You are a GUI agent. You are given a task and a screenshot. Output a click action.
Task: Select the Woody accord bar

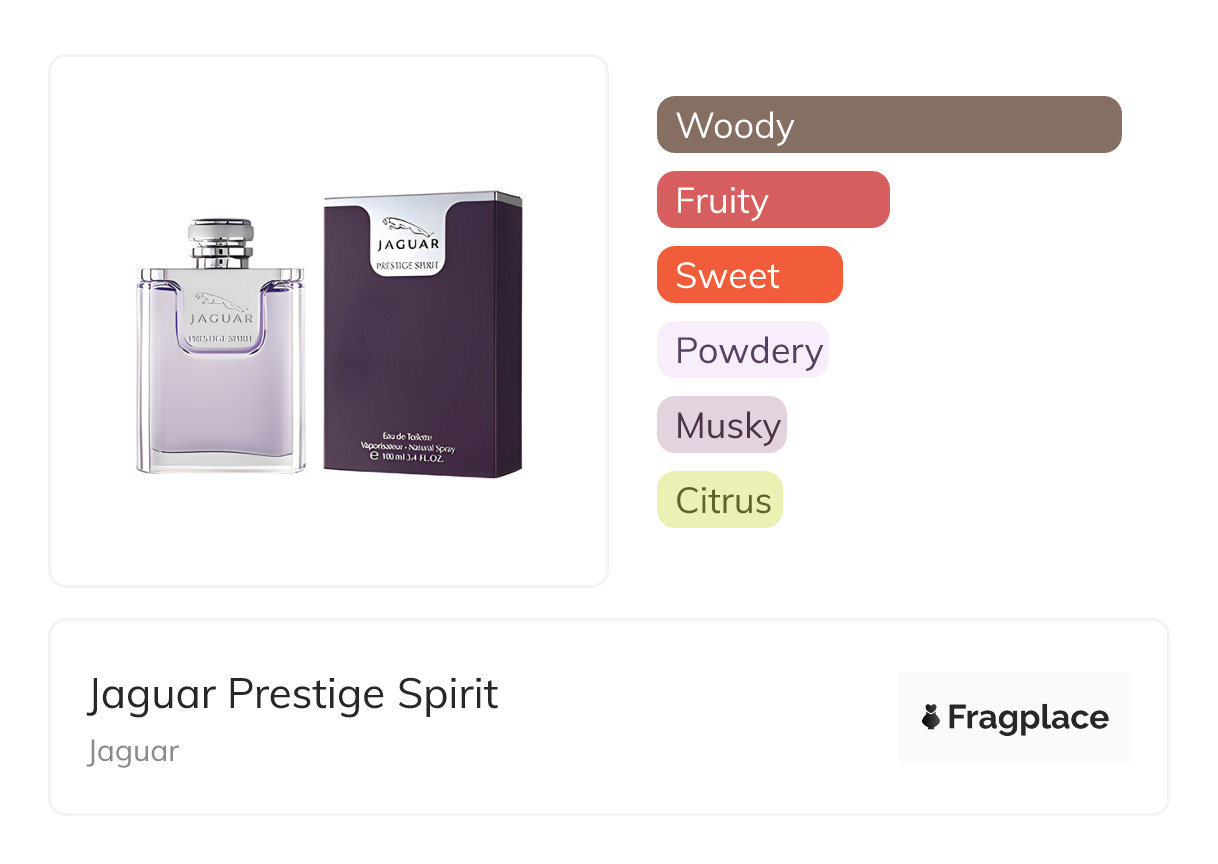[x=889, y=125]
